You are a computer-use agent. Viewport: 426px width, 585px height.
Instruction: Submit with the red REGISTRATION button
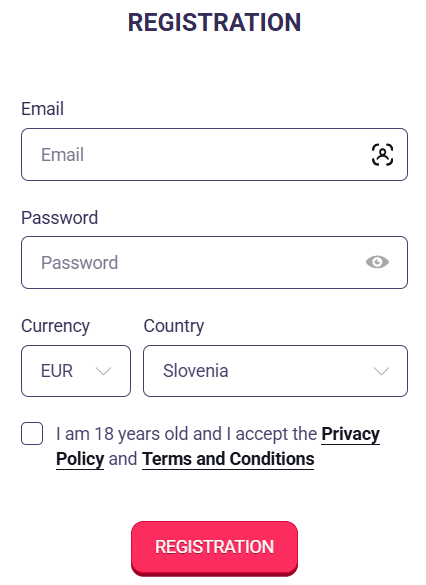(x=214, y=548)
